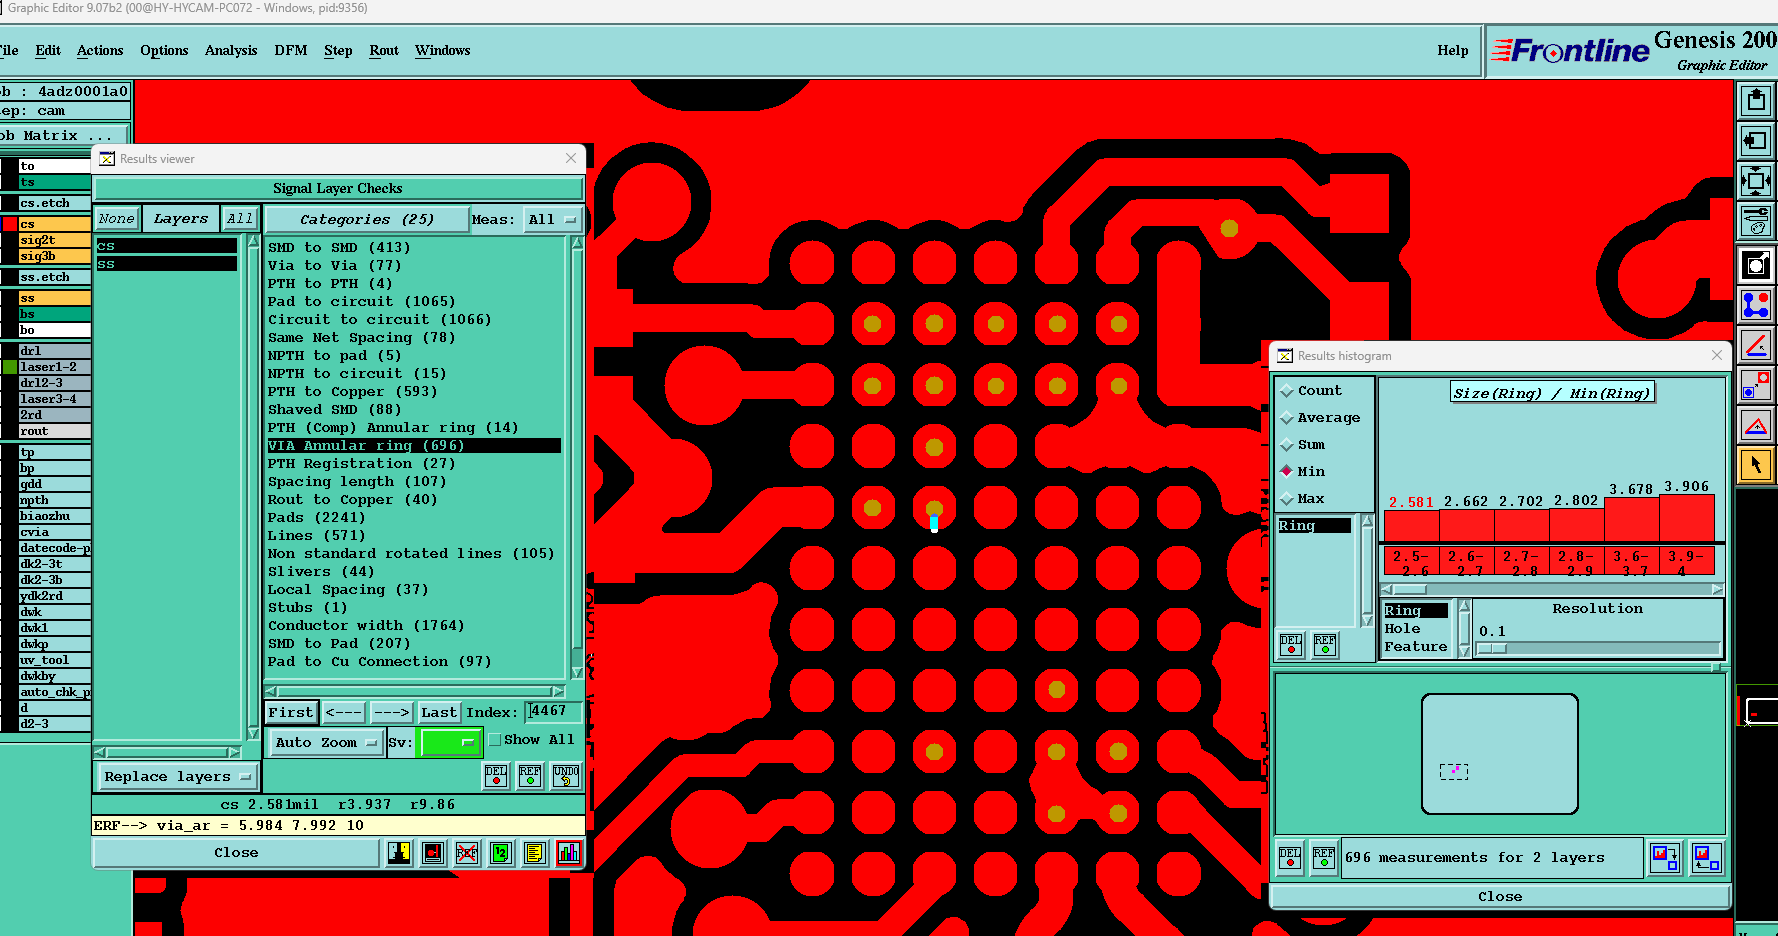
Task: Click scroll-down arrow of categories list
Action: coord(577,673)
